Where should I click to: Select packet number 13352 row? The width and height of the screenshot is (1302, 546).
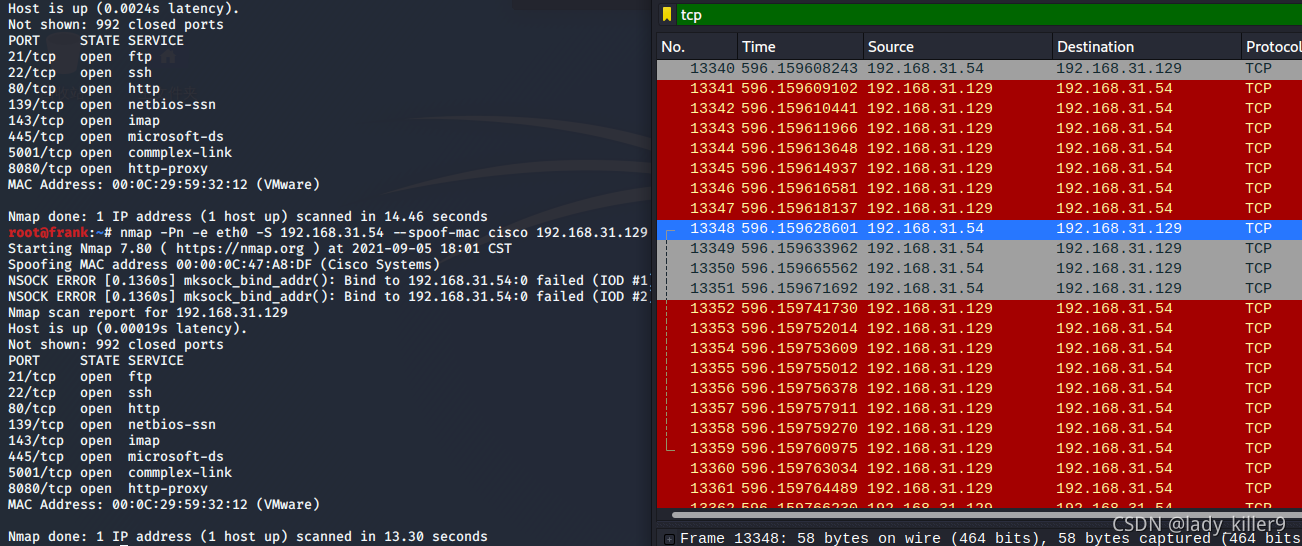(979, 309)
